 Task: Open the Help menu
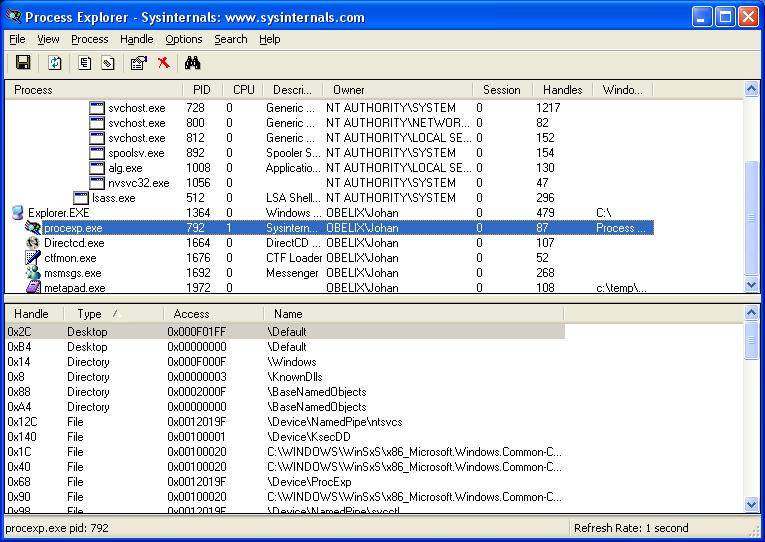(x=269, y=39)
